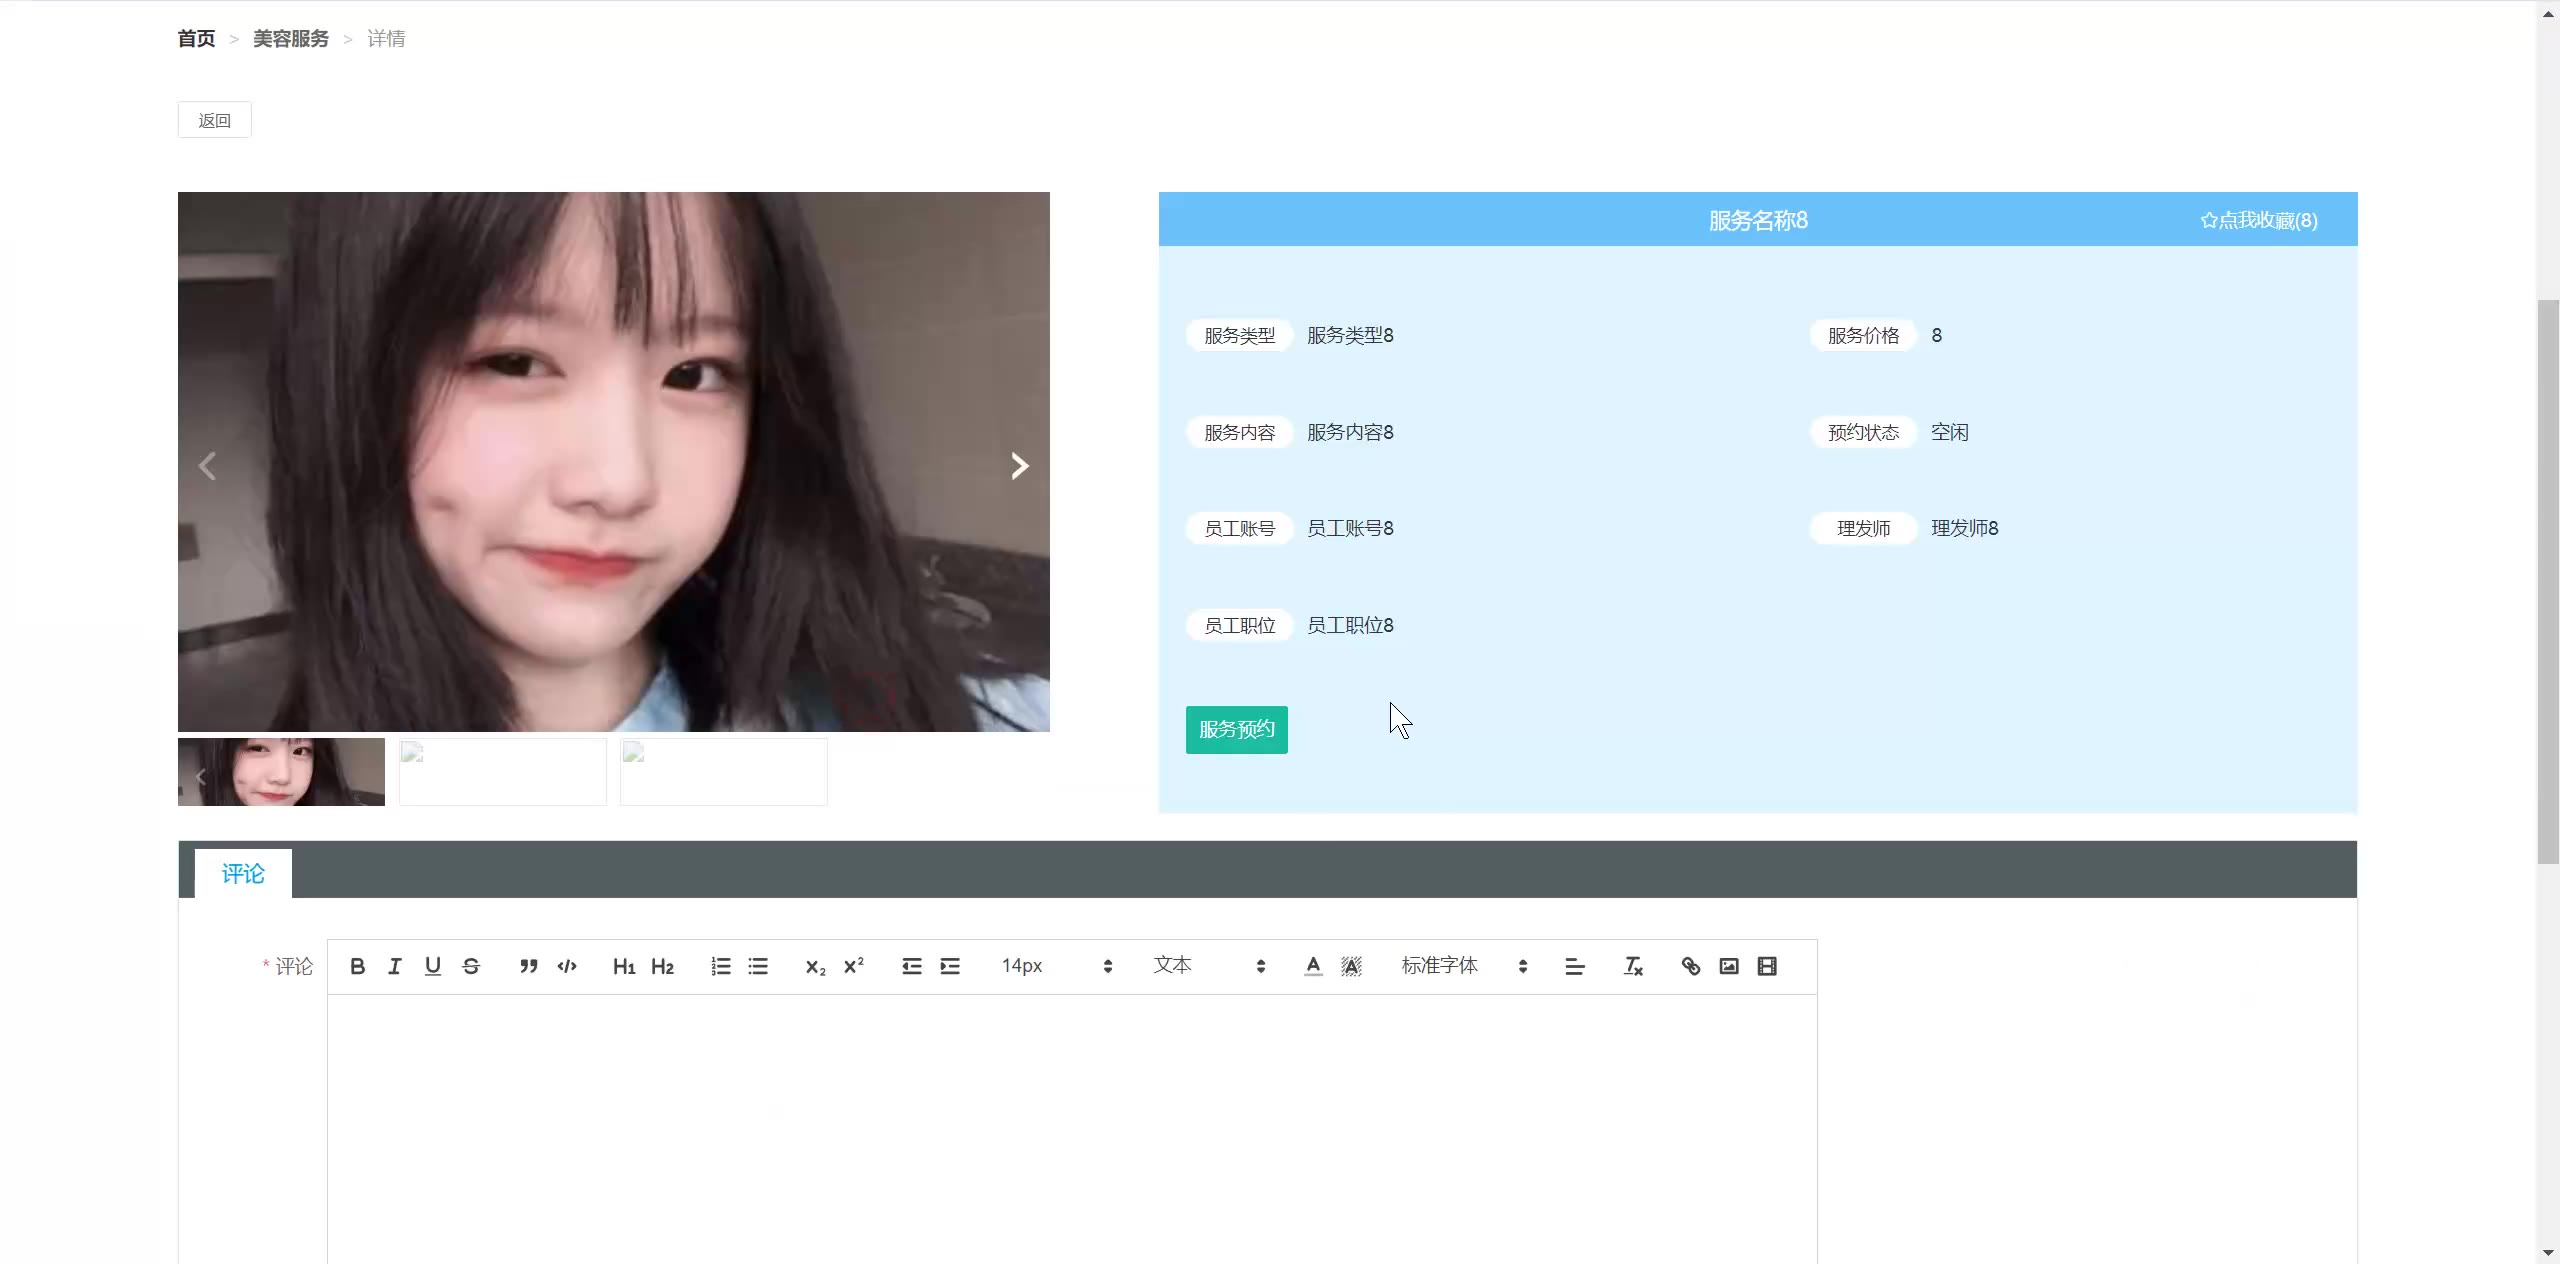Viewport: 2560px width, 1264px height.
Task: Click the 服务预约 booking button
Action: (1237, 730)
